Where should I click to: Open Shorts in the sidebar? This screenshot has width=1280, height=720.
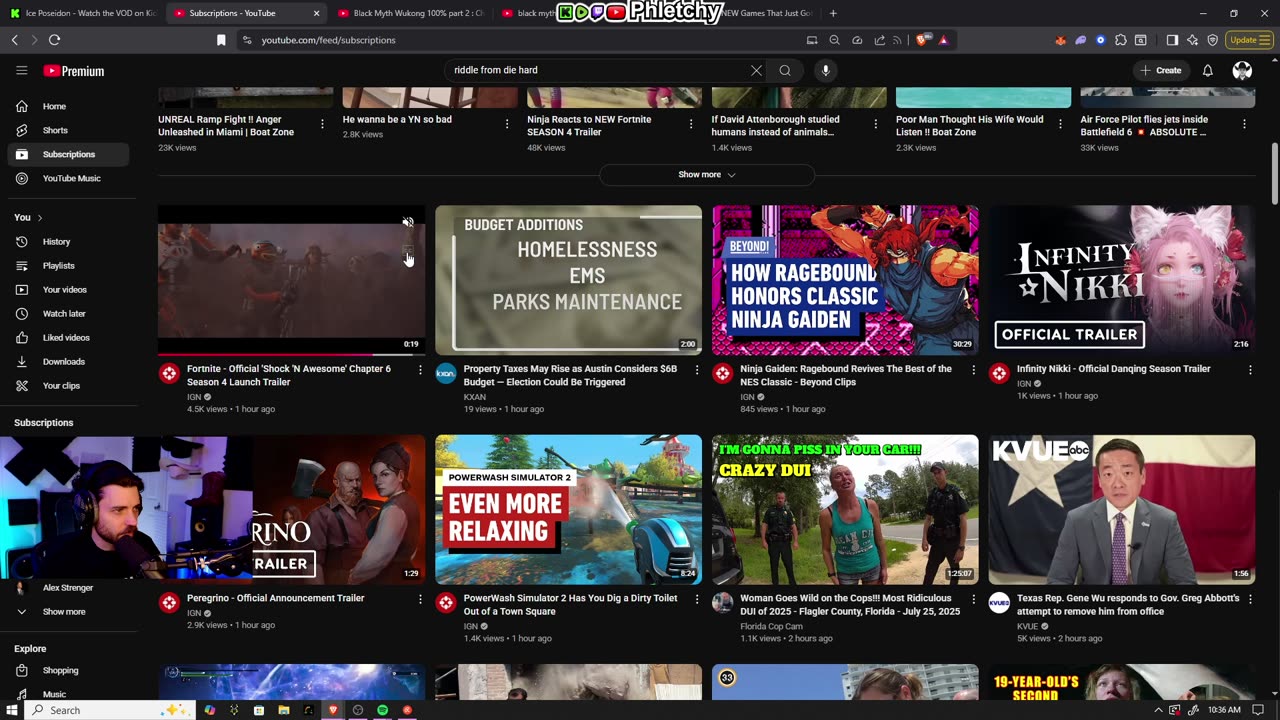pyautogui.click(x=68, y=130)
